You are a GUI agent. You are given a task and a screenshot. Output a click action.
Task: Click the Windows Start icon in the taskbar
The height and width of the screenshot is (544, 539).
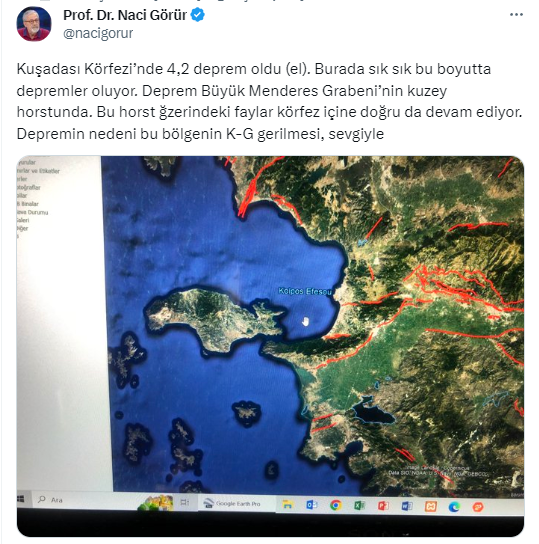(21, 499)
